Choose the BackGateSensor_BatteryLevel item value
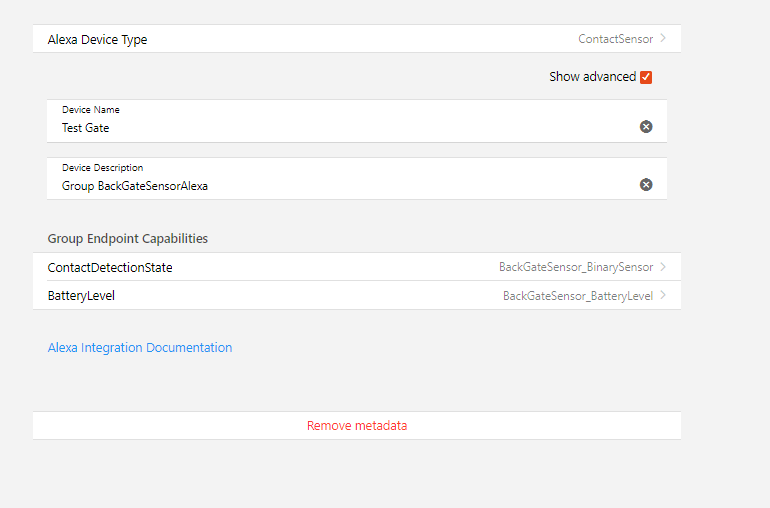 (x=578, y=296)
